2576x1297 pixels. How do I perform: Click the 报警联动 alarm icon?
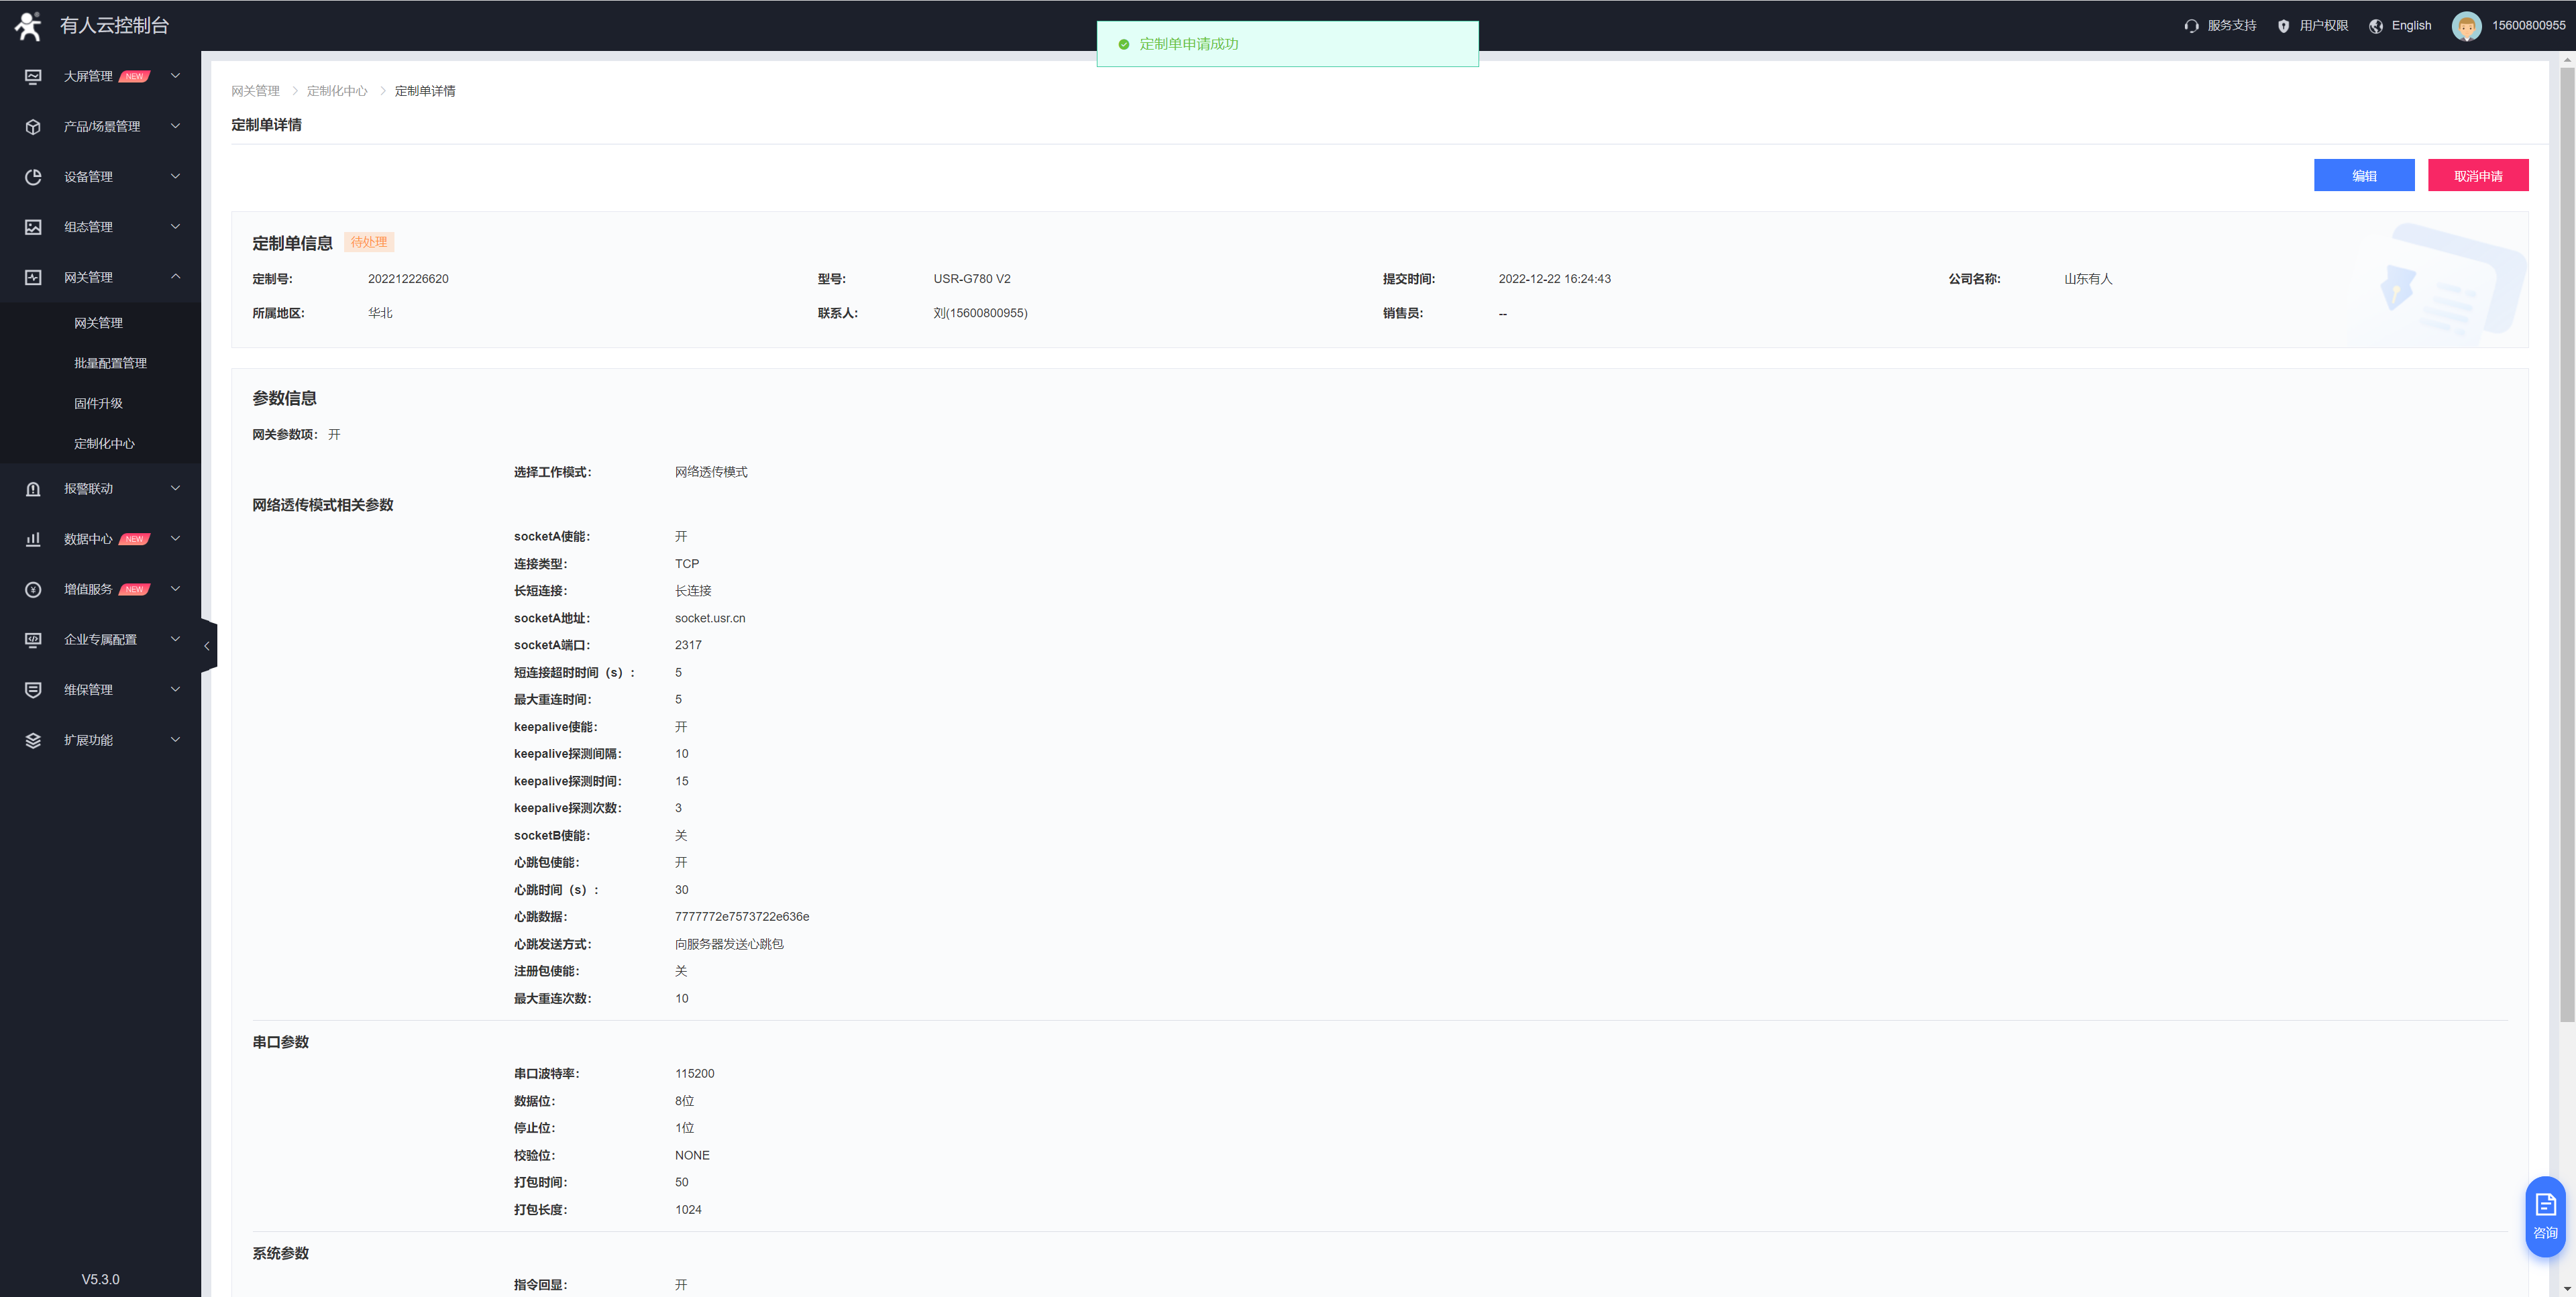pos(33,489)
